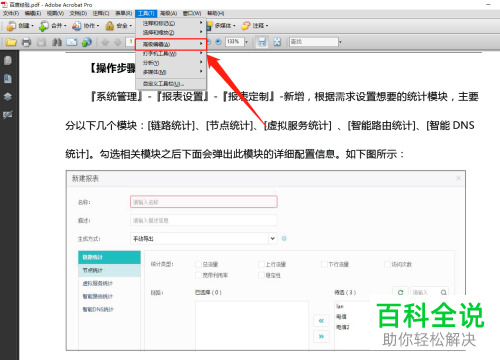The image size is (500, 360).
Task: Expand the 高级编辑(A) submenu
Action: click(x=171, y=44)
